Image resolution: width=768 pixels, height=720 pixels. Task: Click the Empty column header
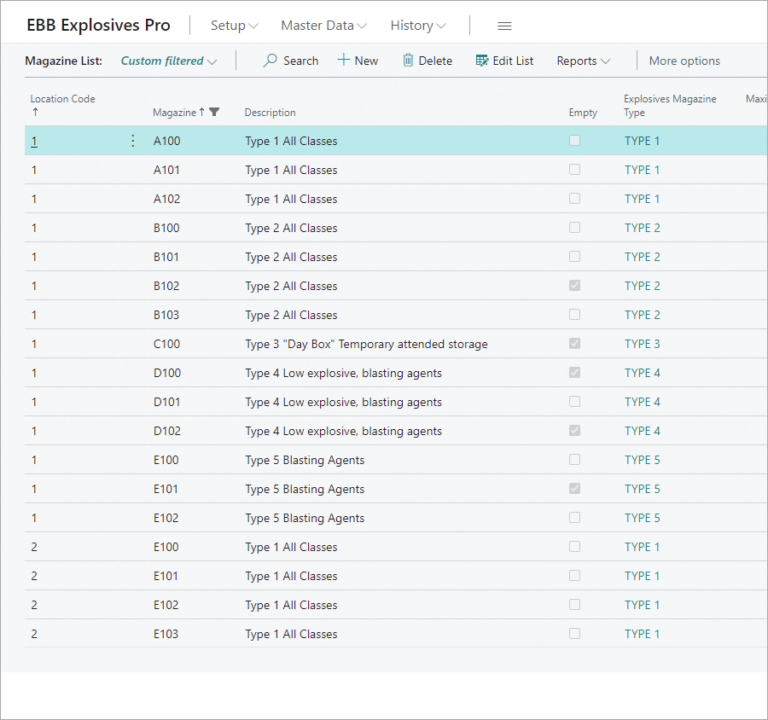click(x=583, y=113)
